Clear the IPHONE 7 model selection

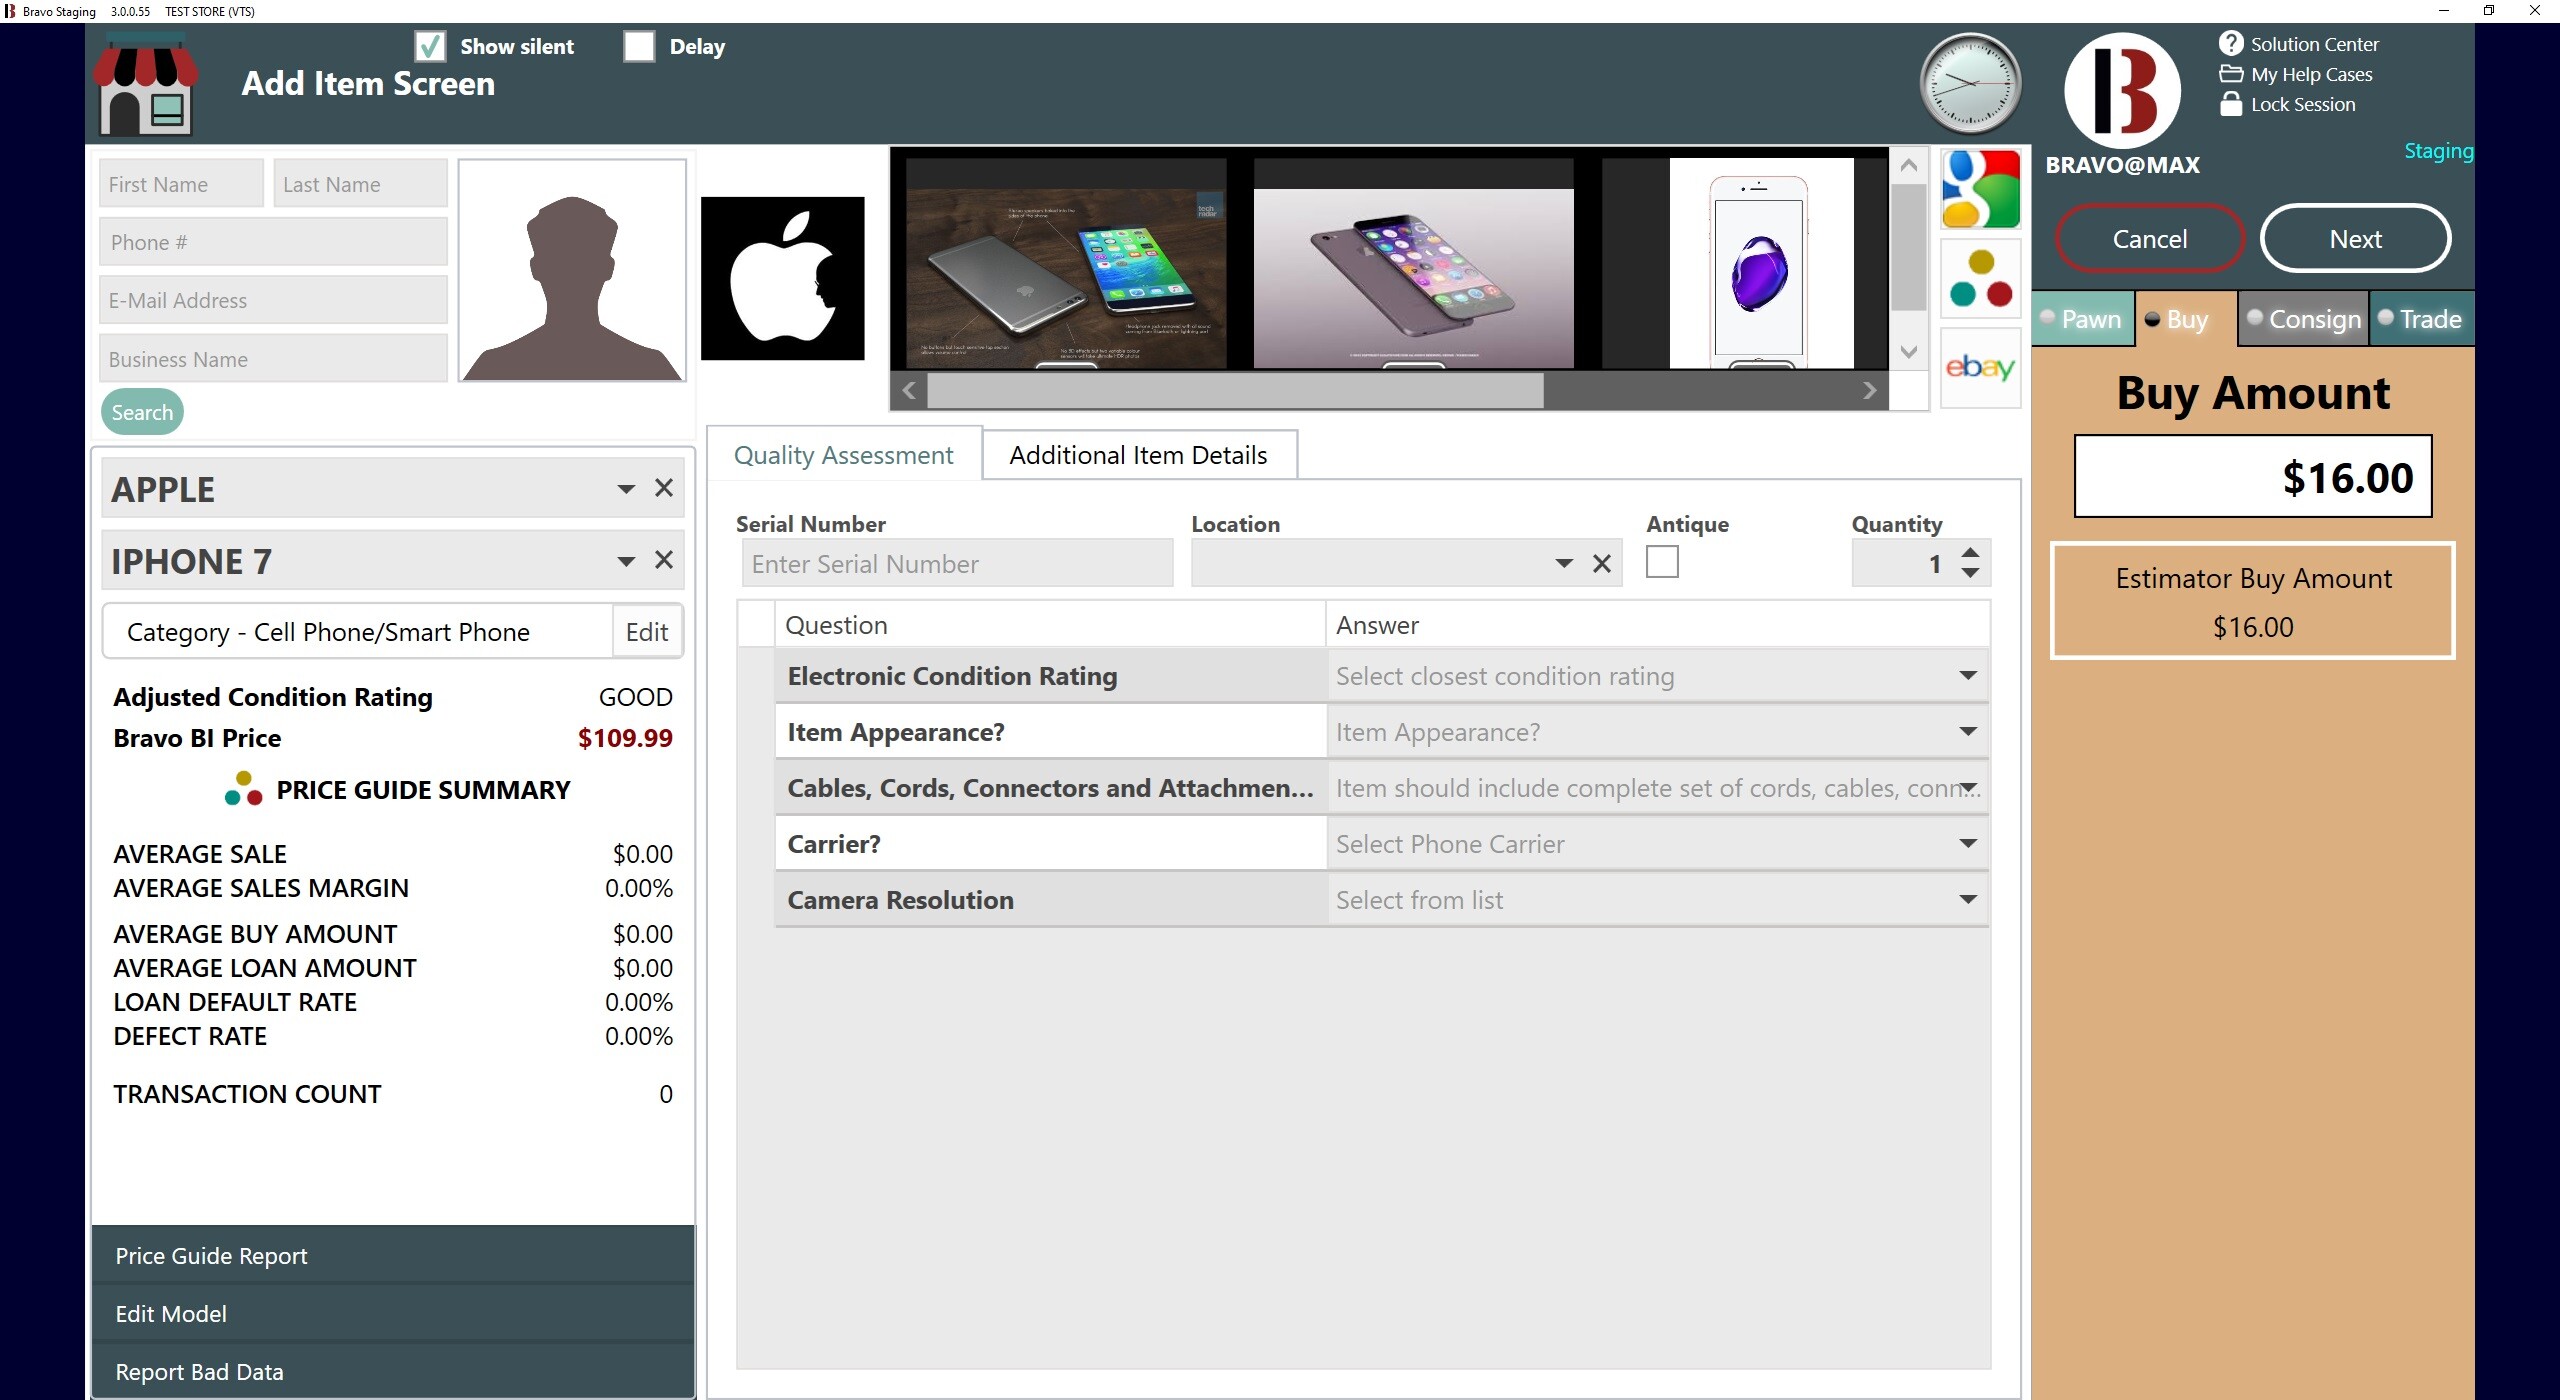pos(663,560)
